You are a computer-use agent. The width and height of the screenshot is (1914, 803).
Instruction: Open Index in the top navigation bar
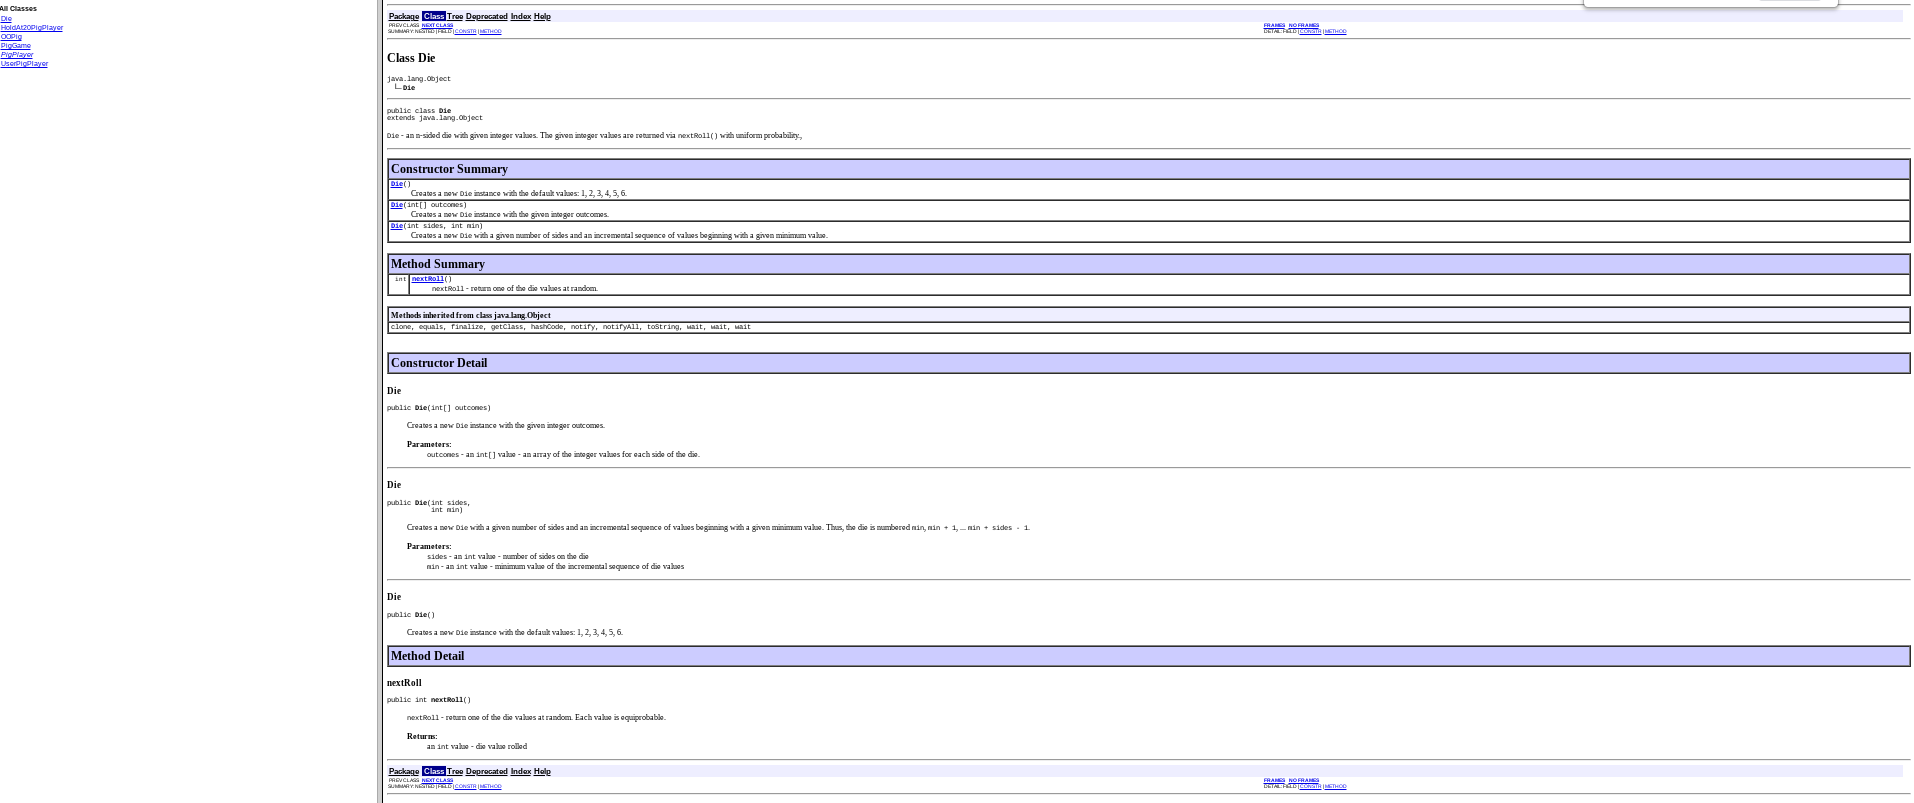(521, 16)
